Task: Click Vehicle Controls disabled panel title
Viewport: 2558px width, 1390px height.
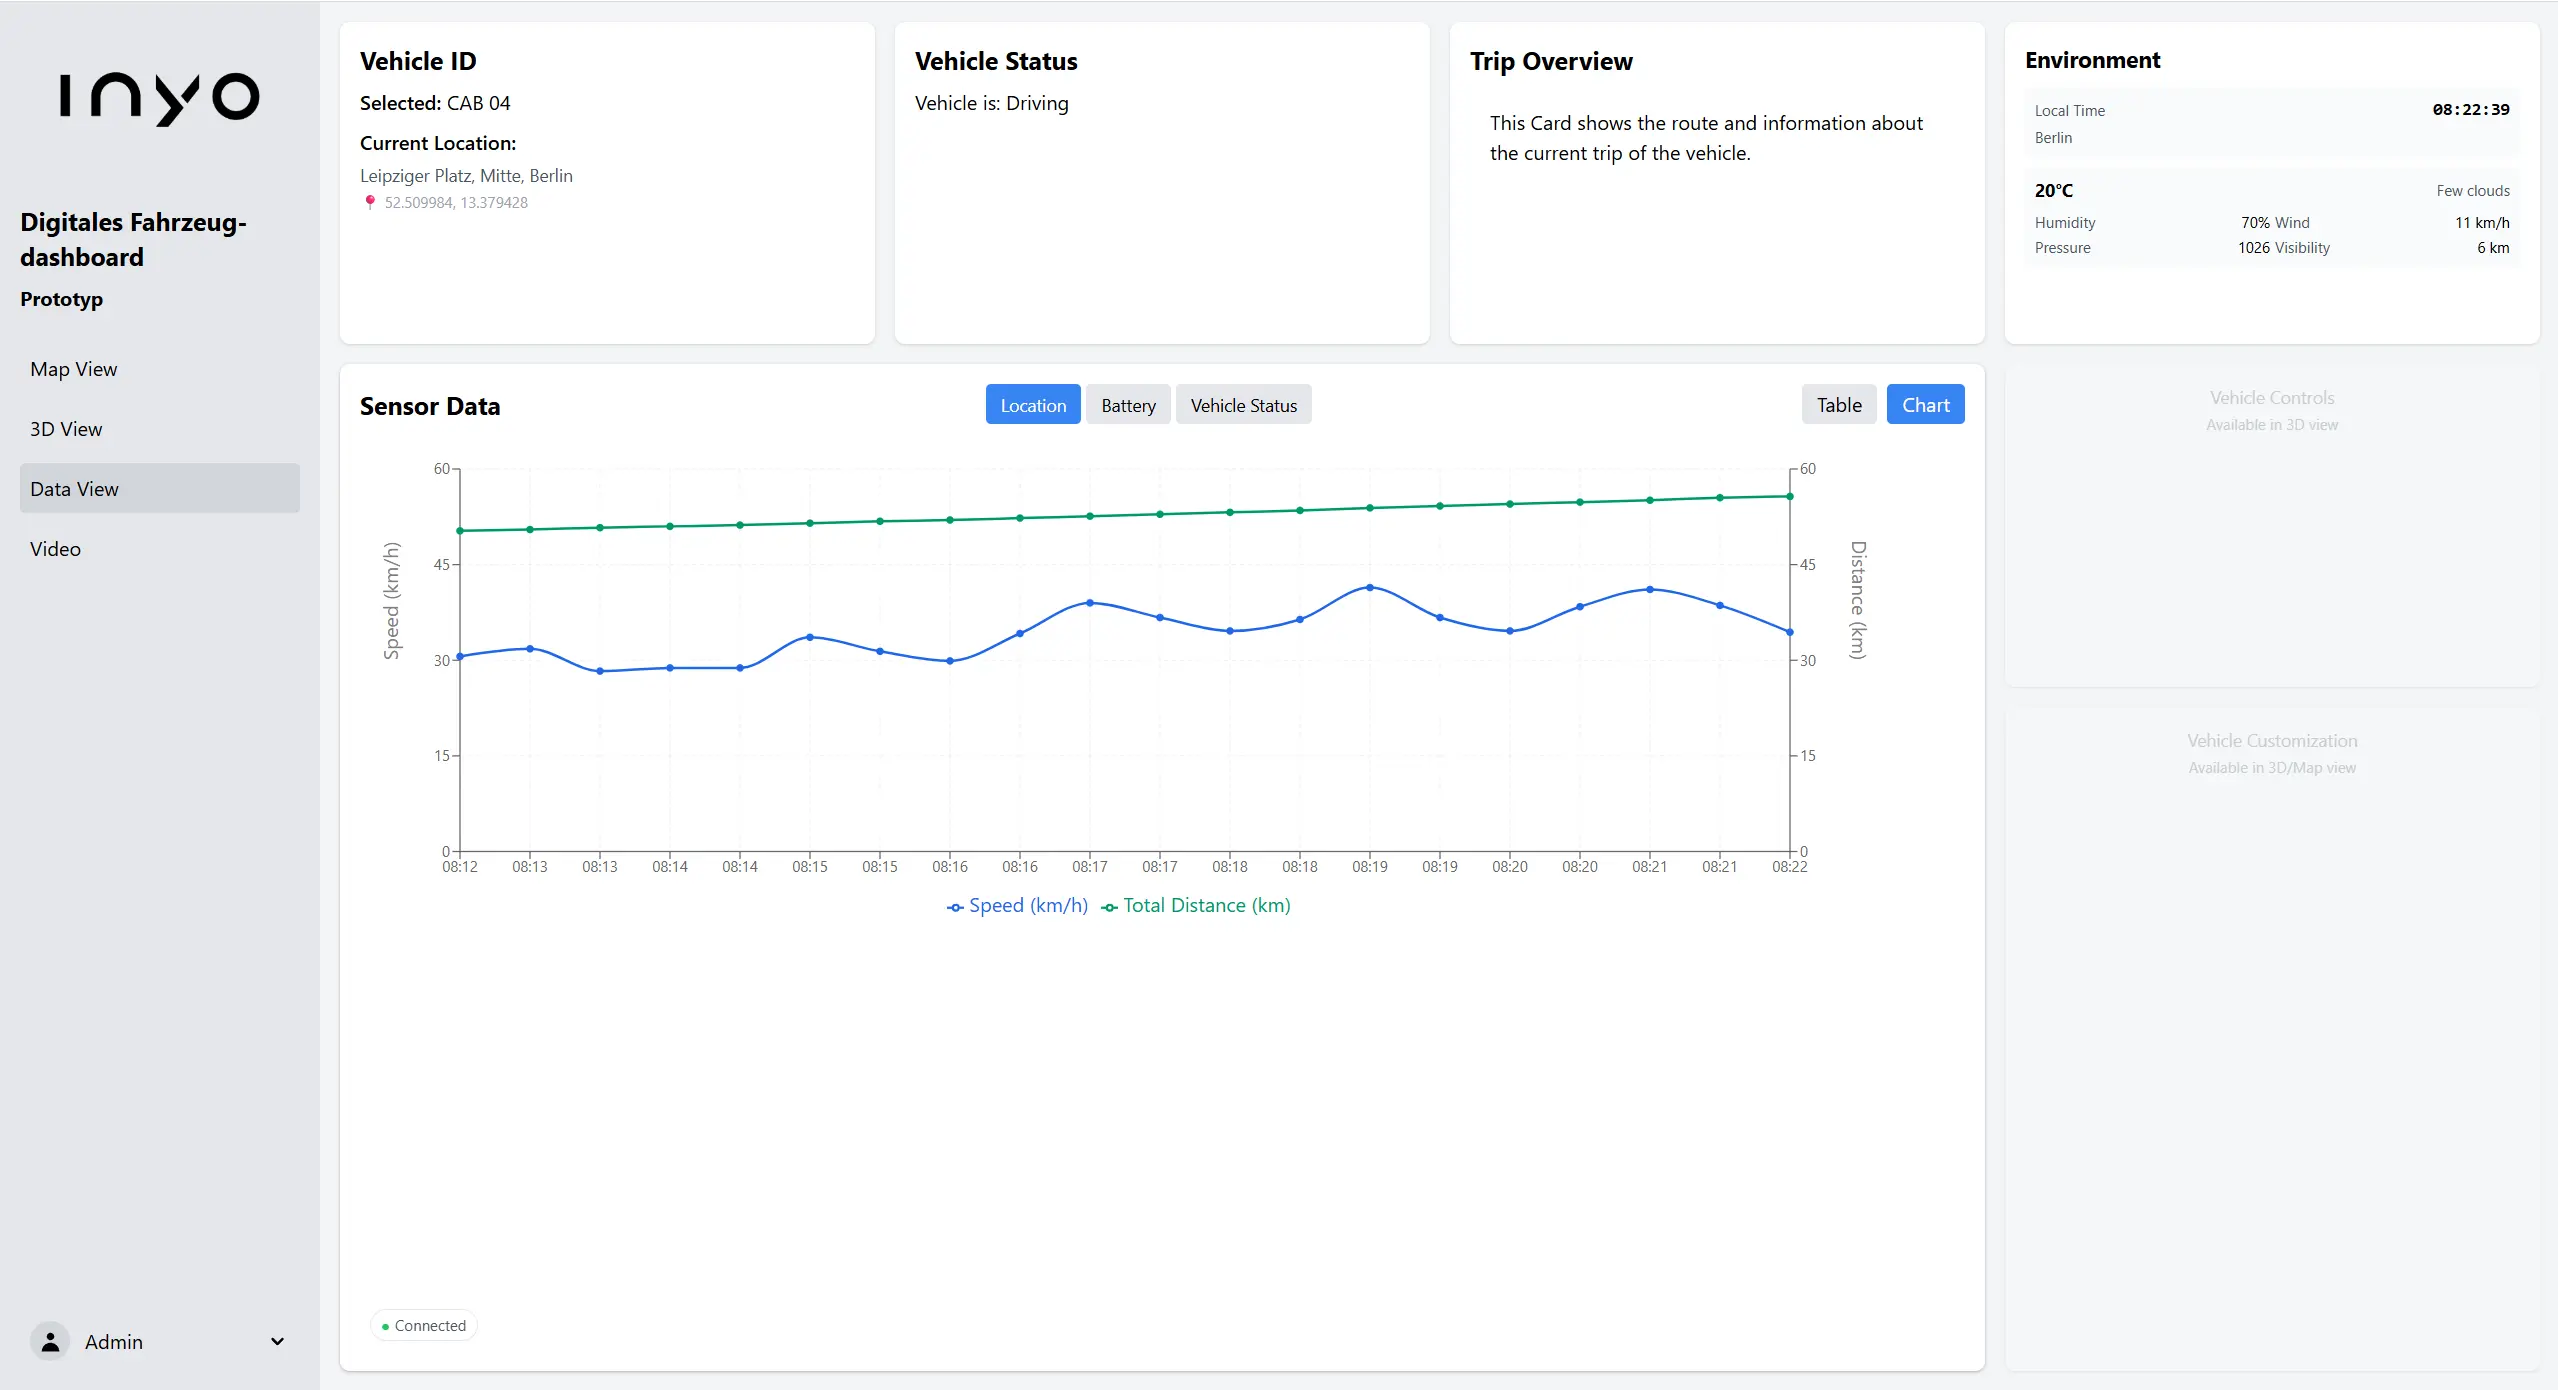Action: pos(2272,398)
